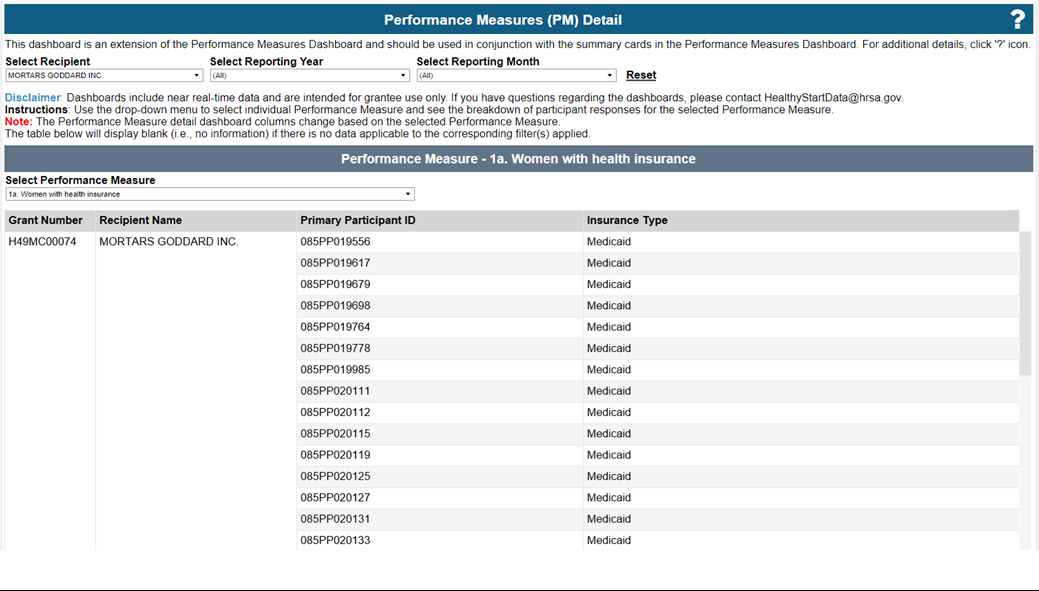The width and height of the screenshot is (1039, 591).
Task: Select participant ID 085PP020133
Action: click(335, 540)
